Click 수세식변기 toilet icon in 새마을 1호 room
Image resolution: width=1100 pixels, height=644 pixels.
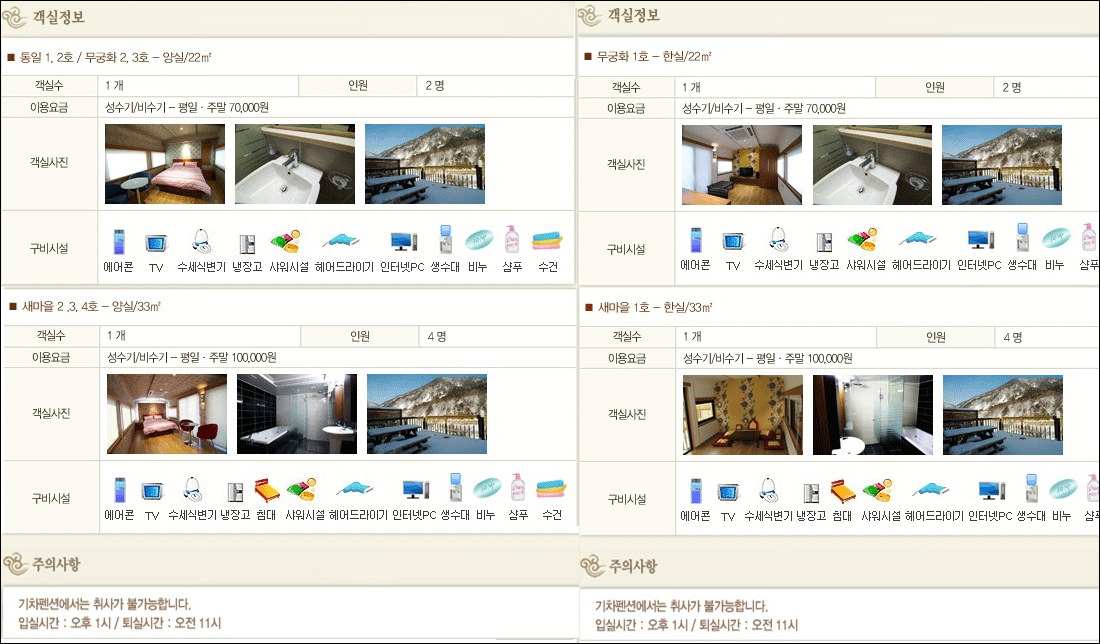(768, 491)
